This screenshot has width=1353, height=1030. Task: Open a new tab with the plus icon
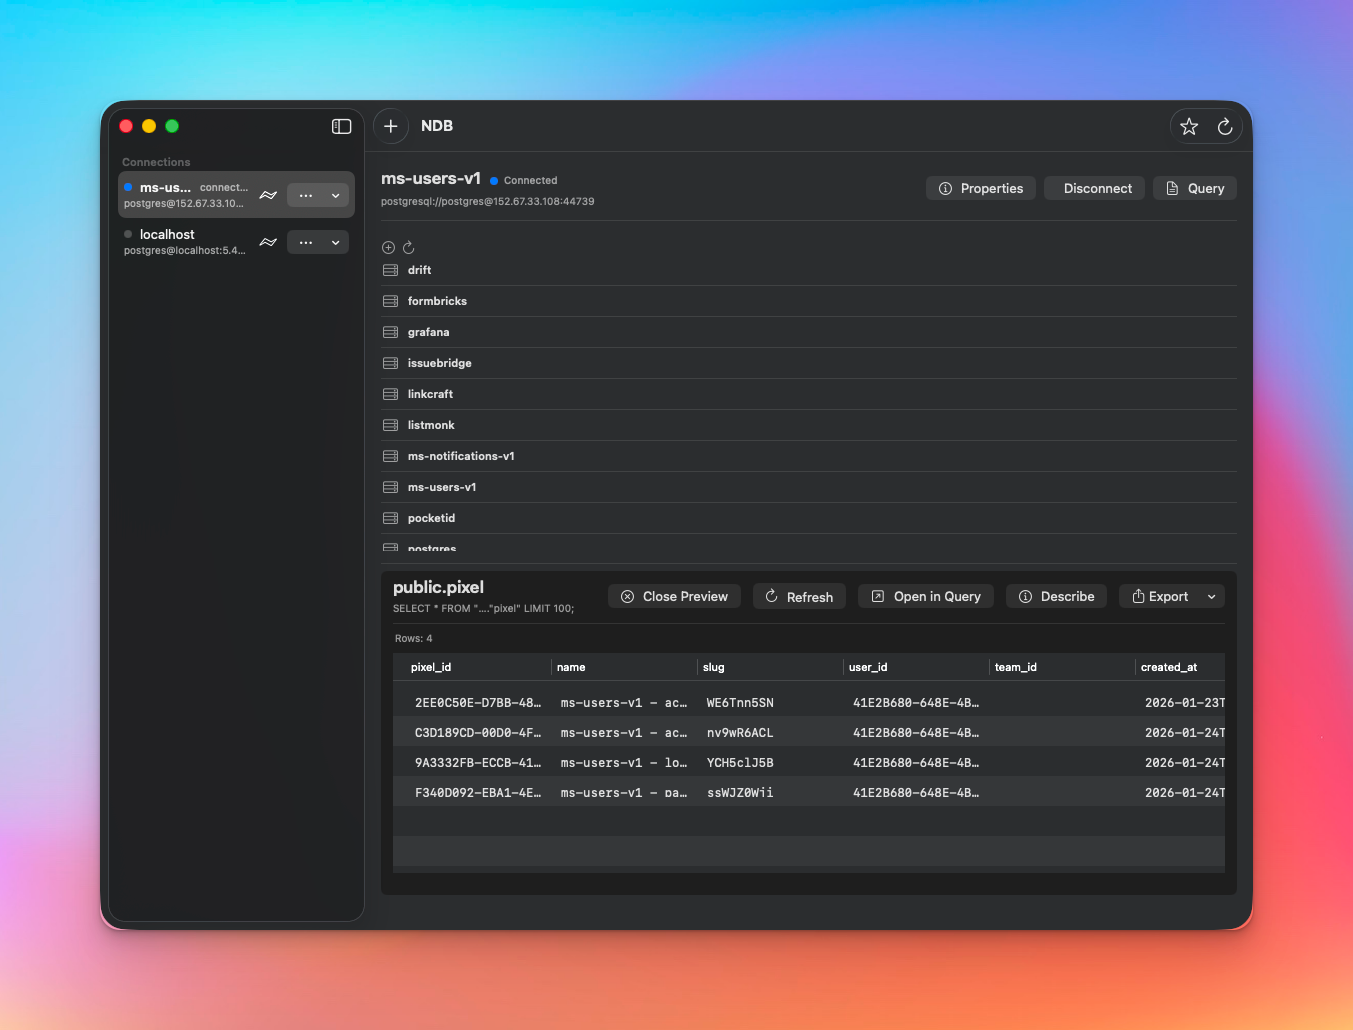tap(390, 126)
